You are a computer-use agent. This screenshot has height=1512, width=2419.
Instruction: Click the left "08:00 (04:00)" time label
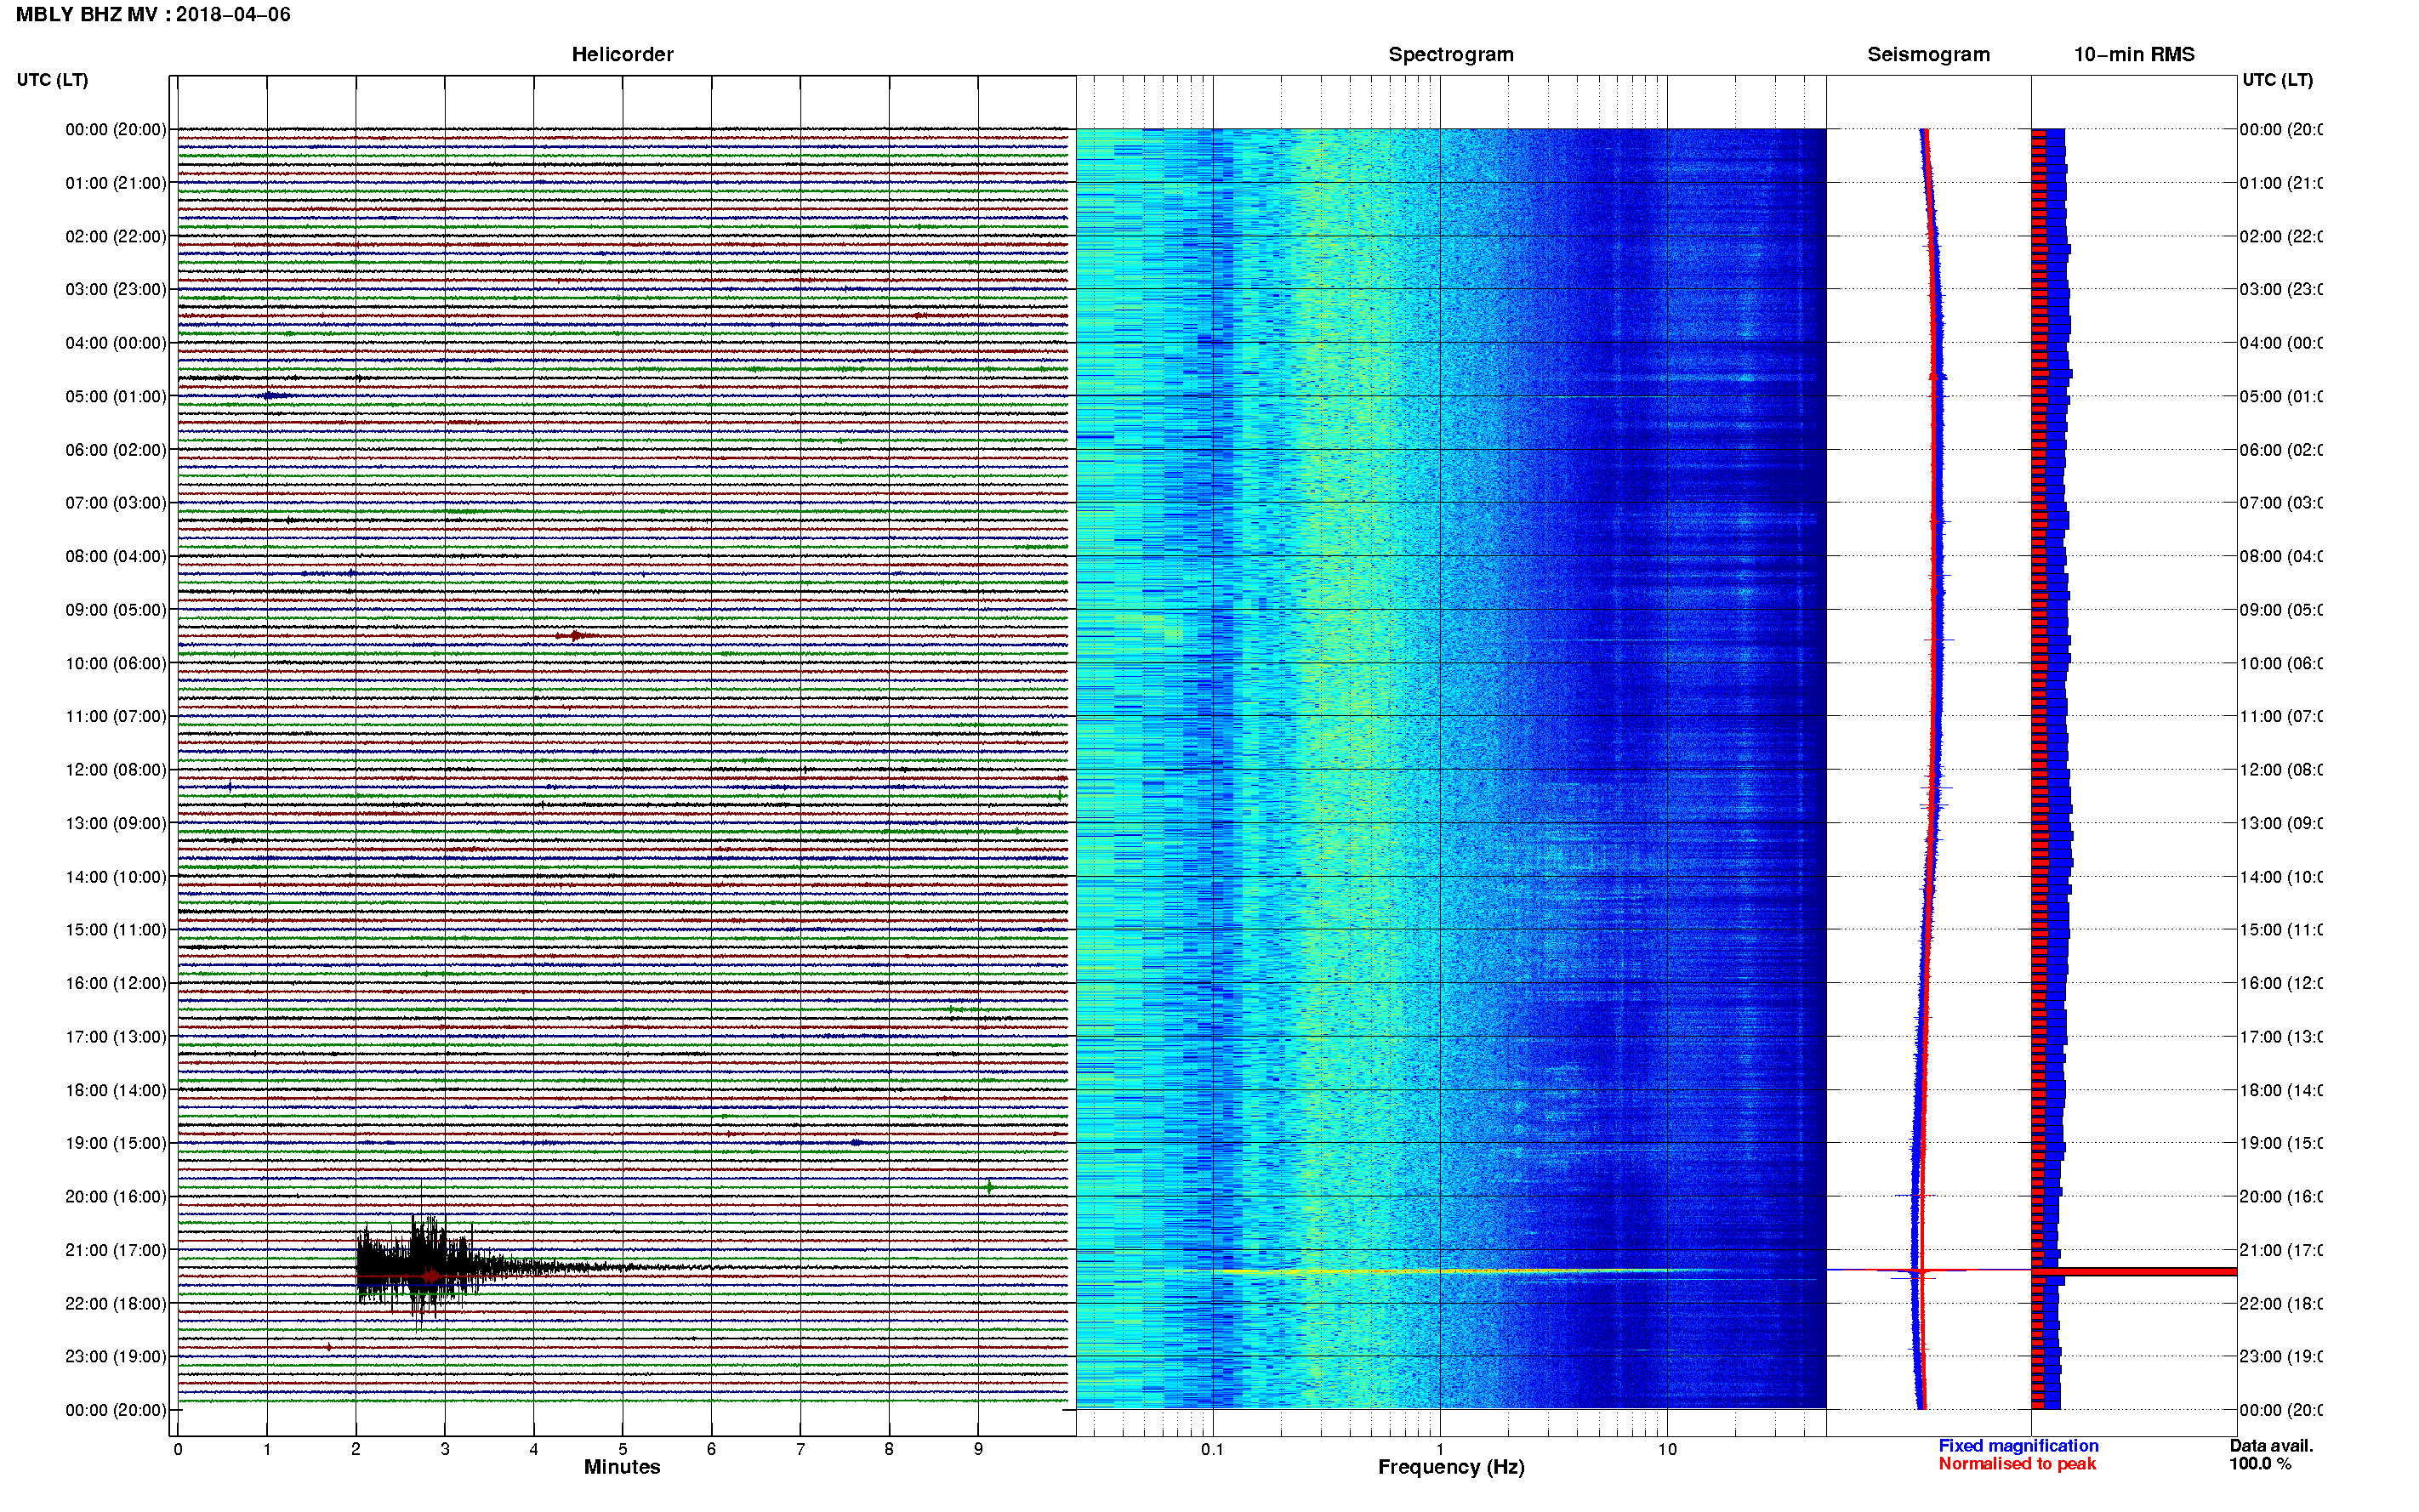(x=116, y=556)
